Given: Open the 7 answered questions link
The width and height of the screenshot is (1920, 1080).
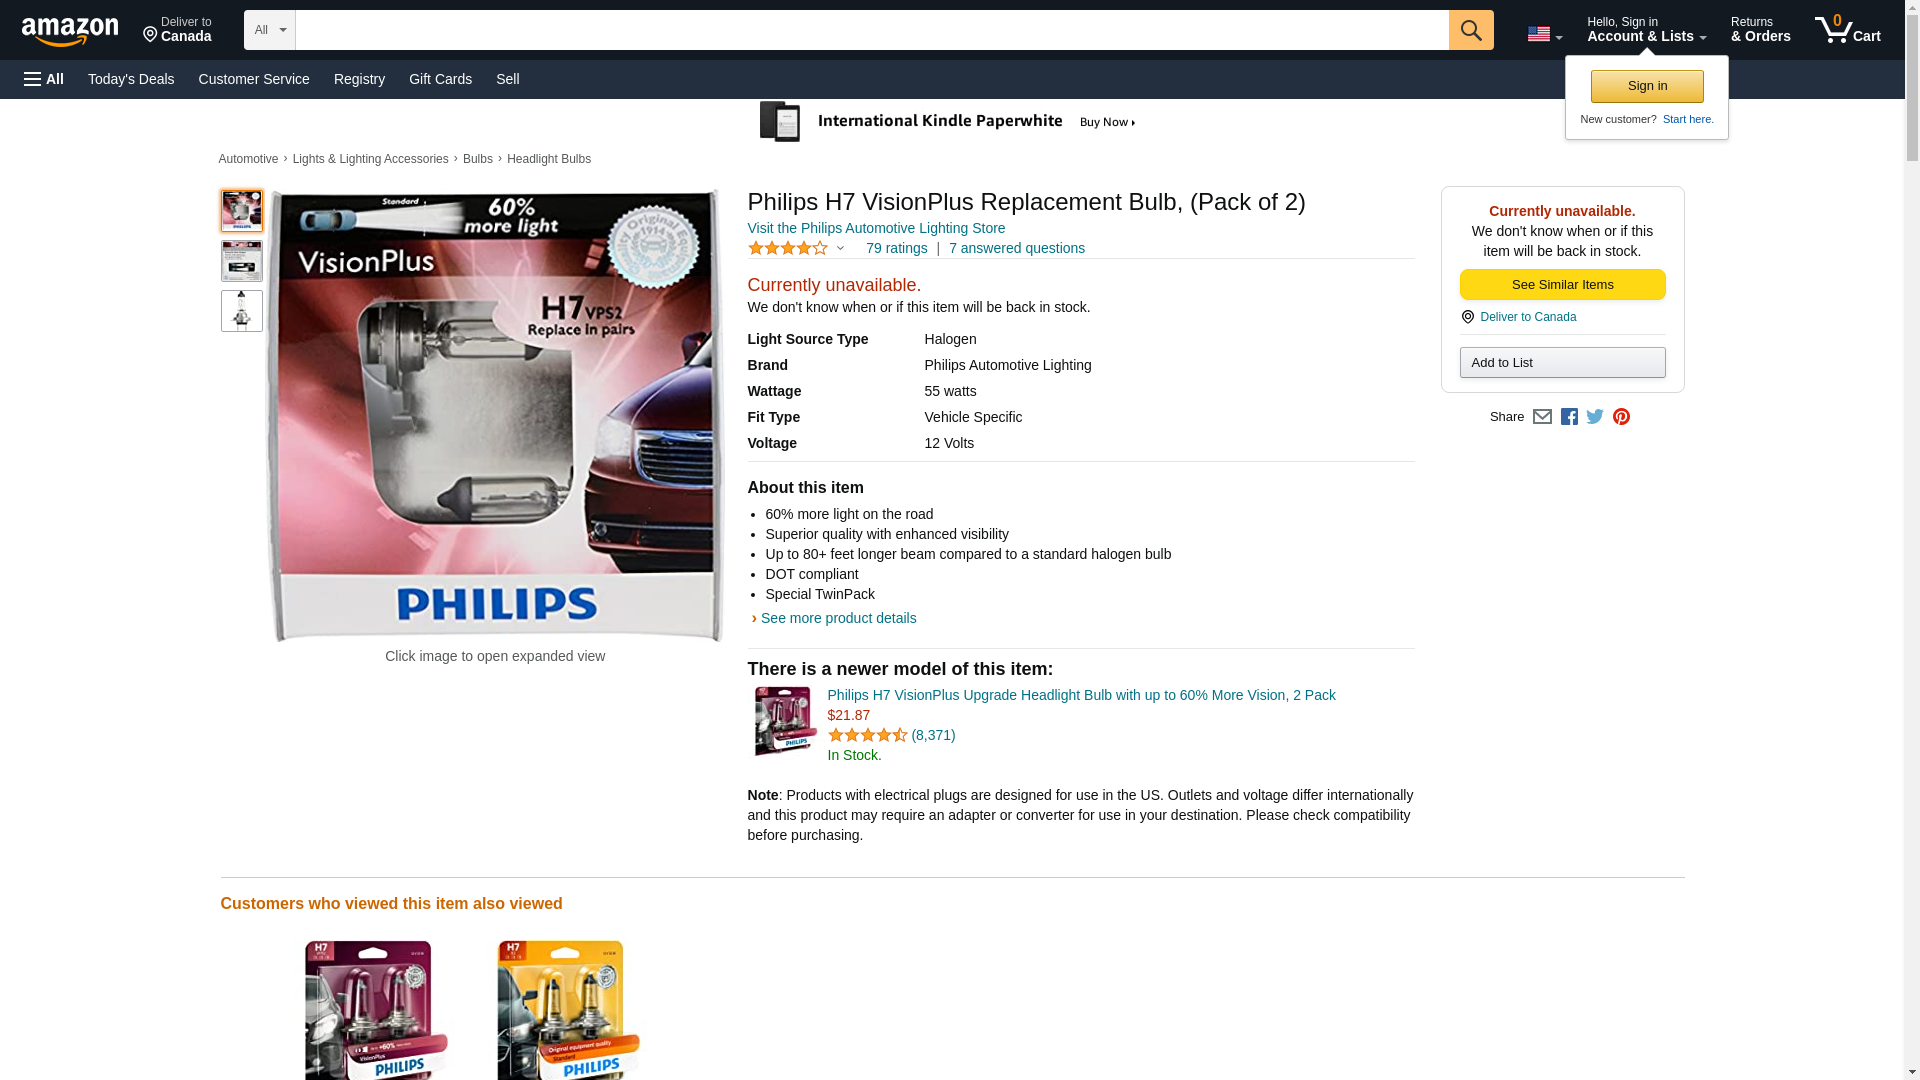Looking at the screenshot, I should [1017, 248].
